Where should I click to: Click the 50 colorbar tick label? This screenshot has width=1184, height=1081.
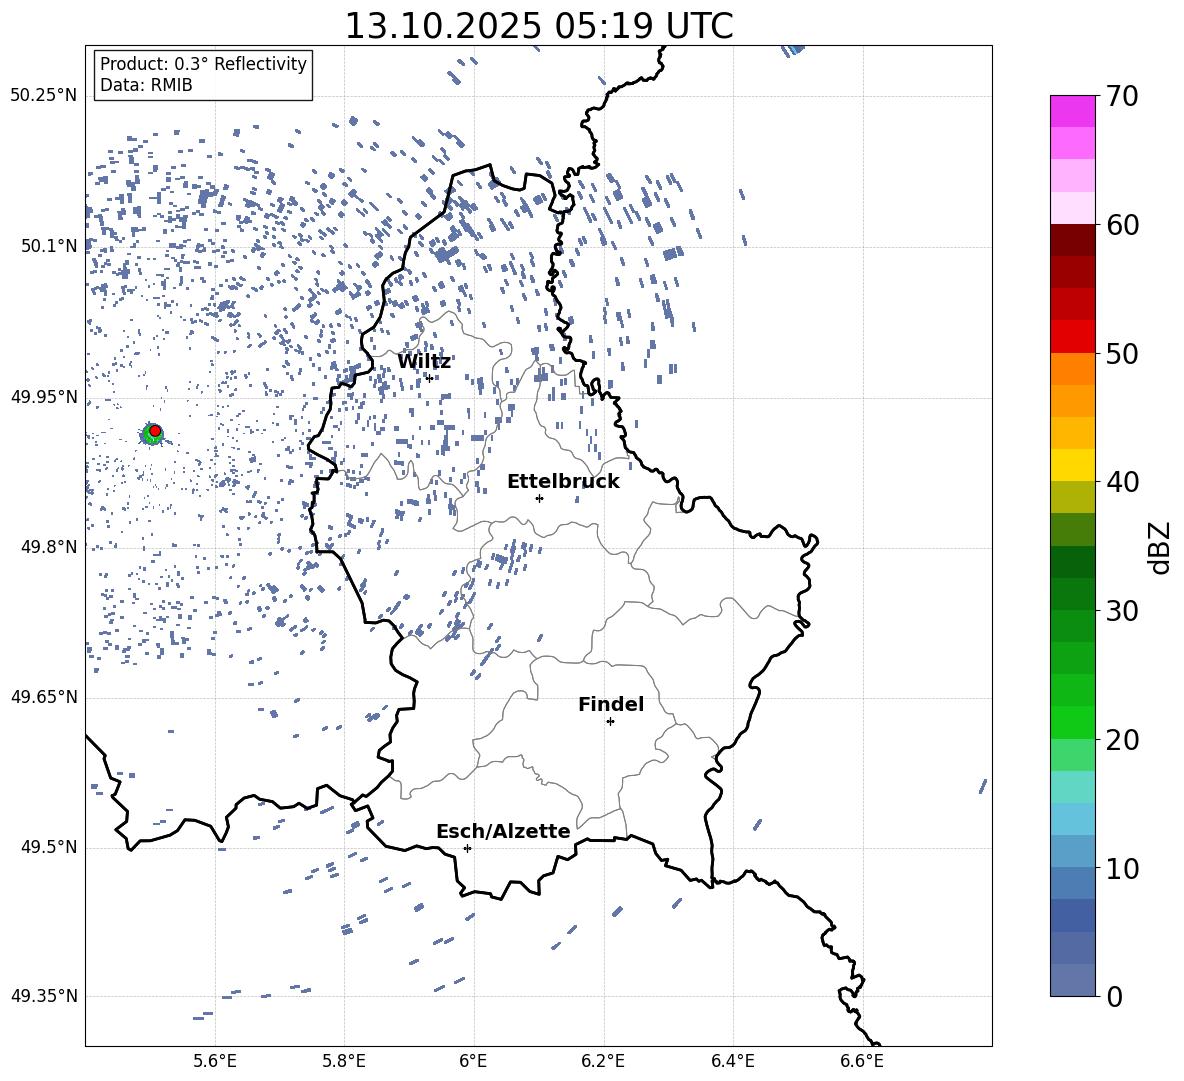tap(1122, 354)
